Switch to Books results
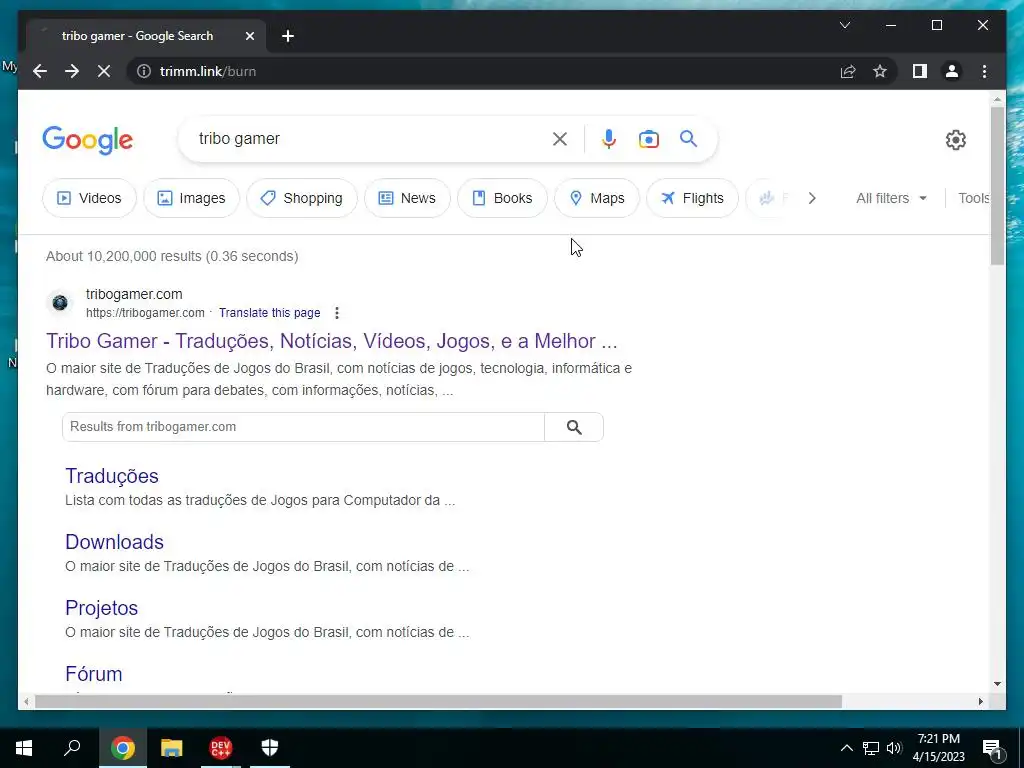This screenshot has height=768, width=1024. tap(502, 198)
